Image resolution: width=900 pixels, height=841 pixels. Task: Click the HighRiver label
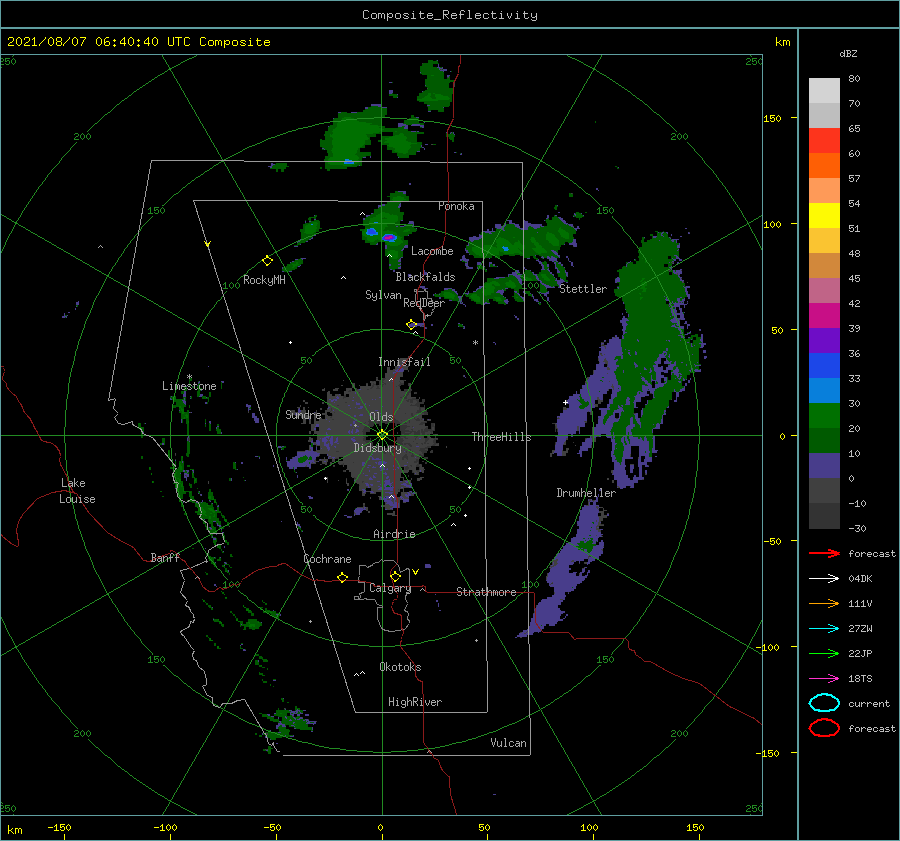(x=415, y=703)
